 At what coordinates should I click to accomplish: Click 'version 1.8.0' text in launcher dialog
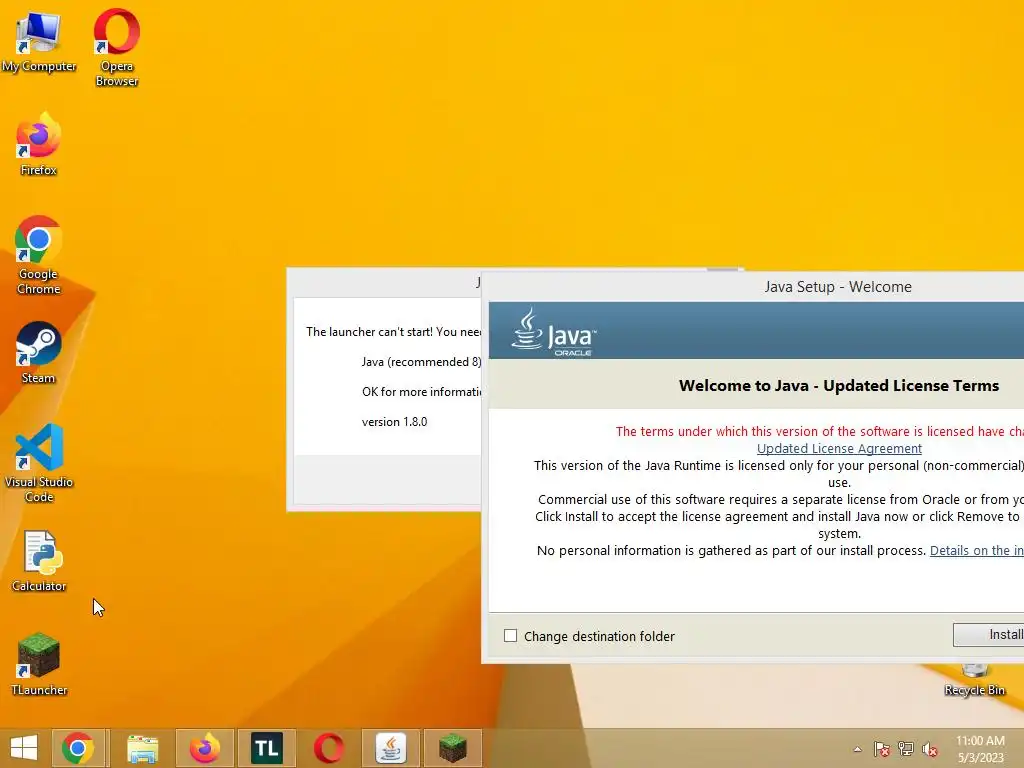(x=394, y=422)
